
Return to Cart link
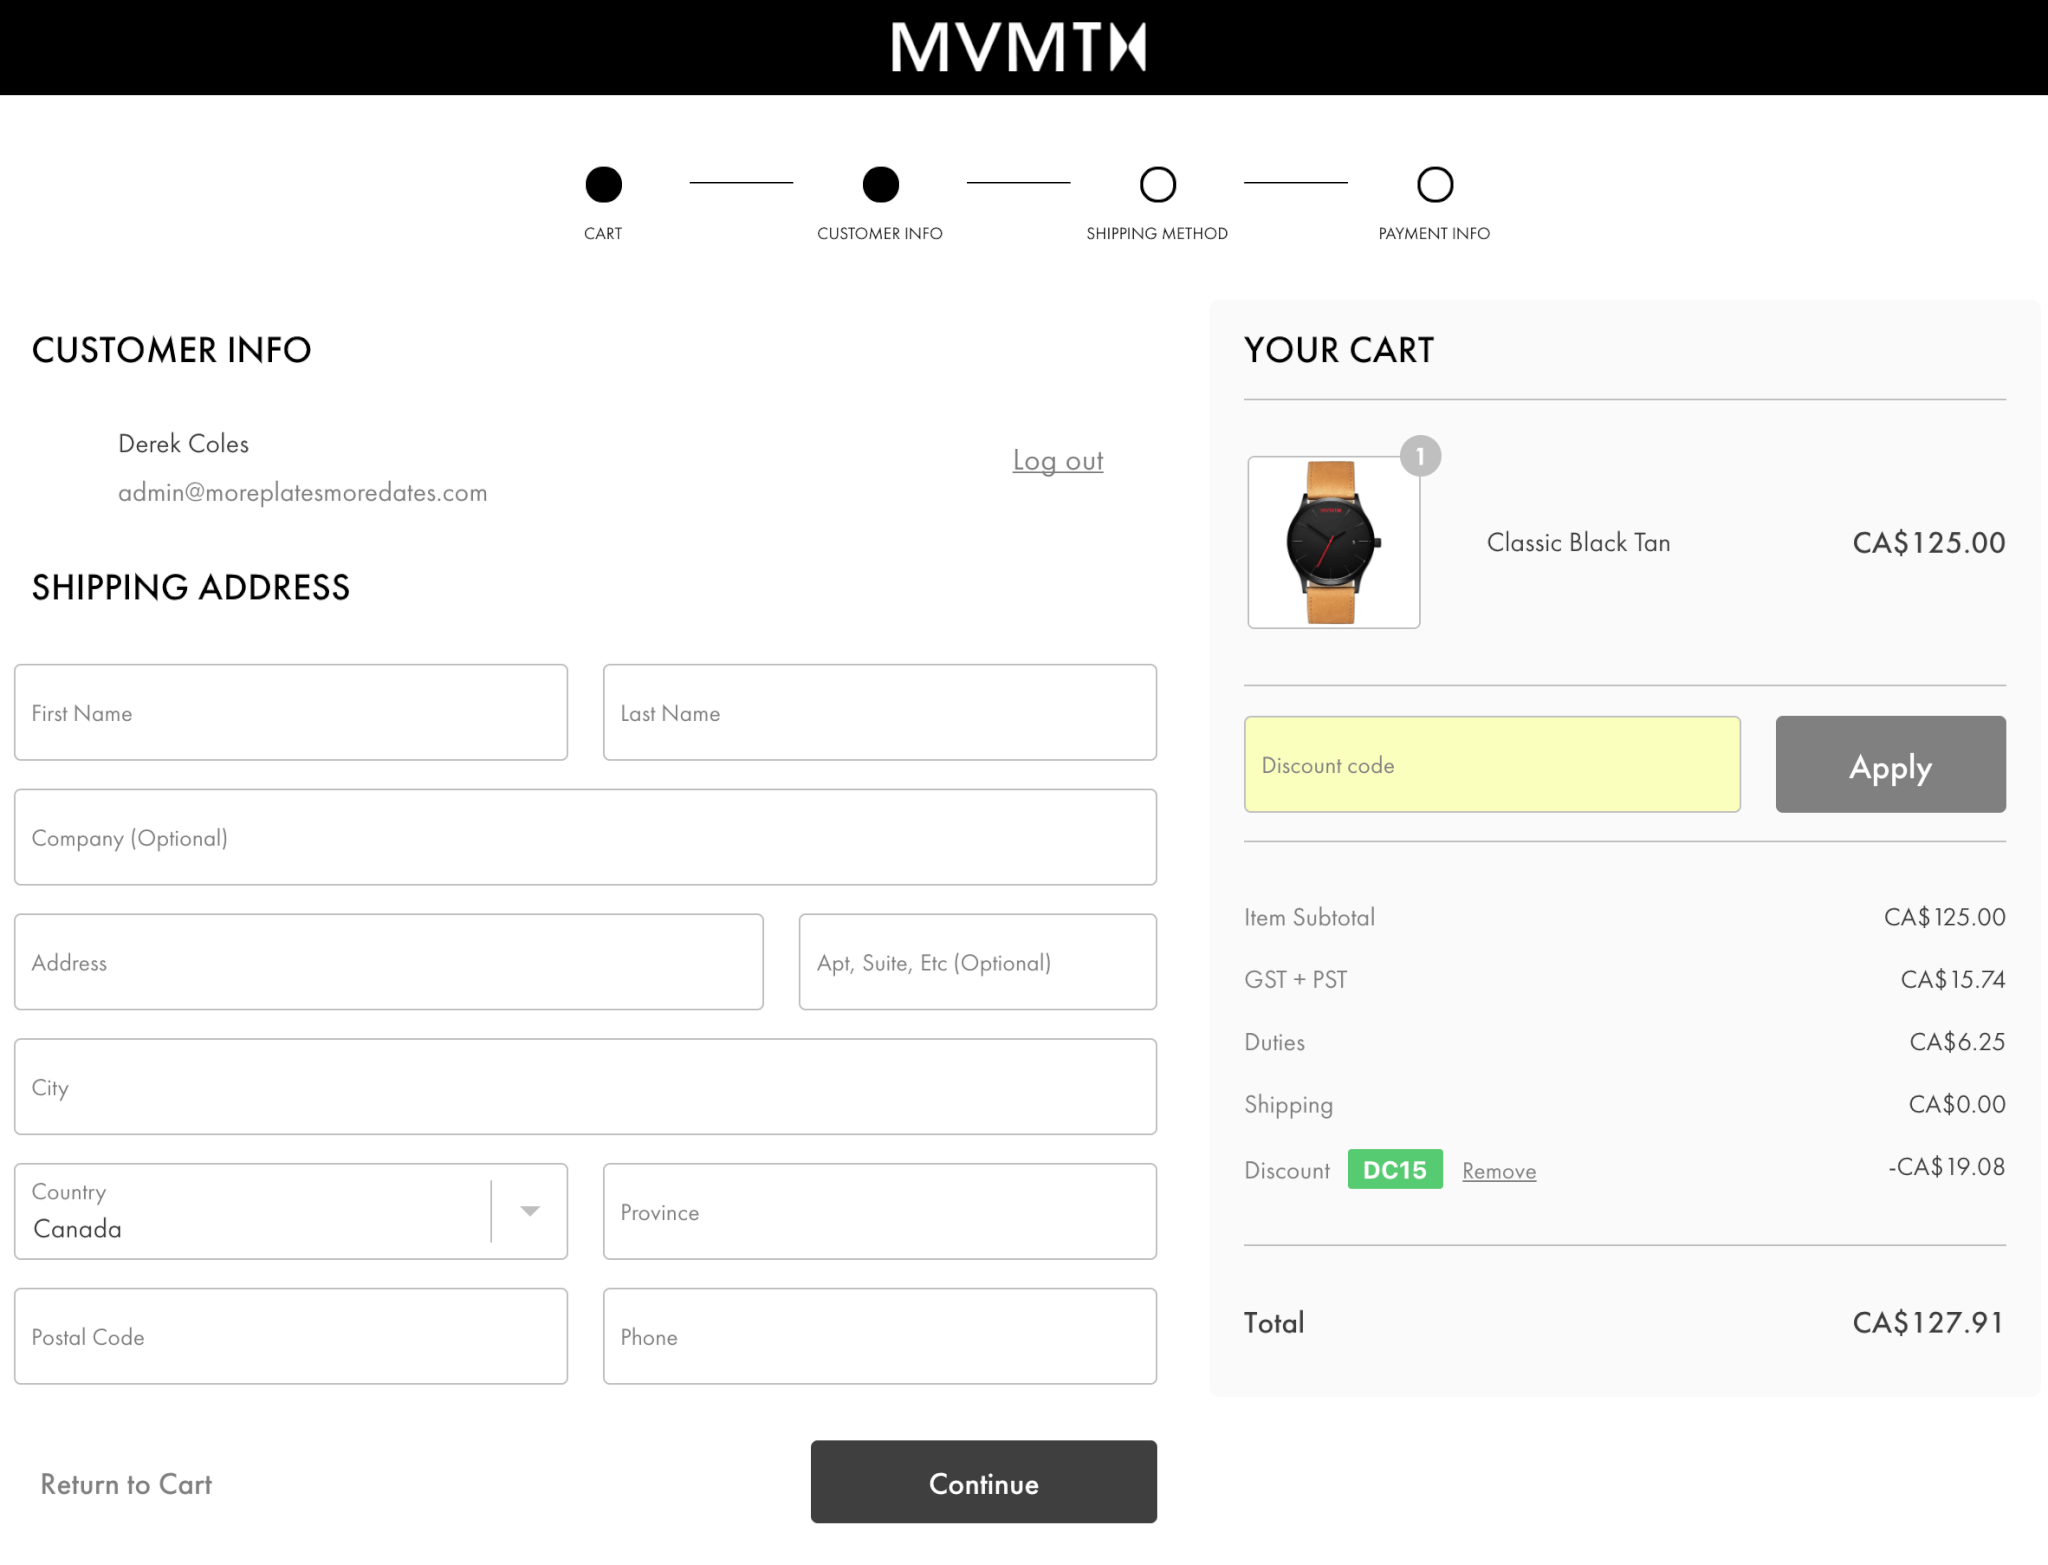[x=126, y=1484]
